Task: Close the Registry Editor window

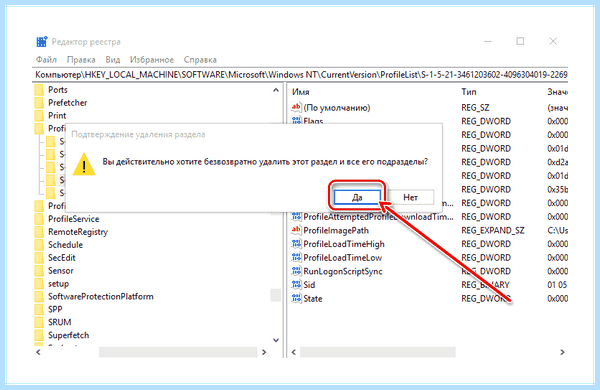Action: coord(553,41)
